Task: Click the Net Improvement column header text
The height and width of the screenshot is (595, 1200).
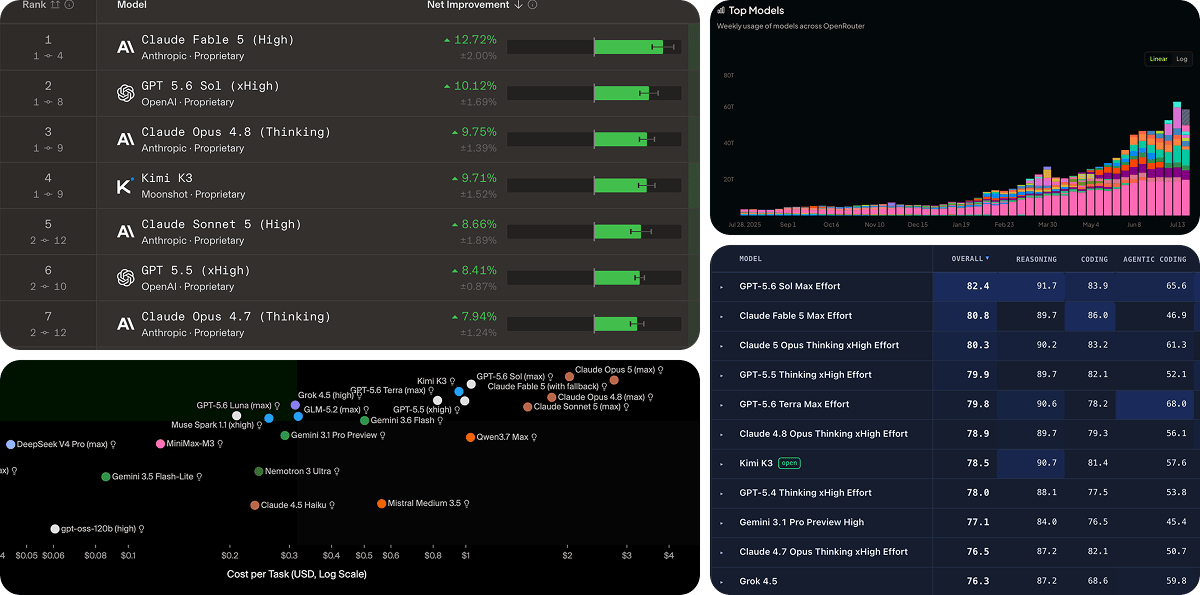Action: pyautogui.click(x=468, y=5)
